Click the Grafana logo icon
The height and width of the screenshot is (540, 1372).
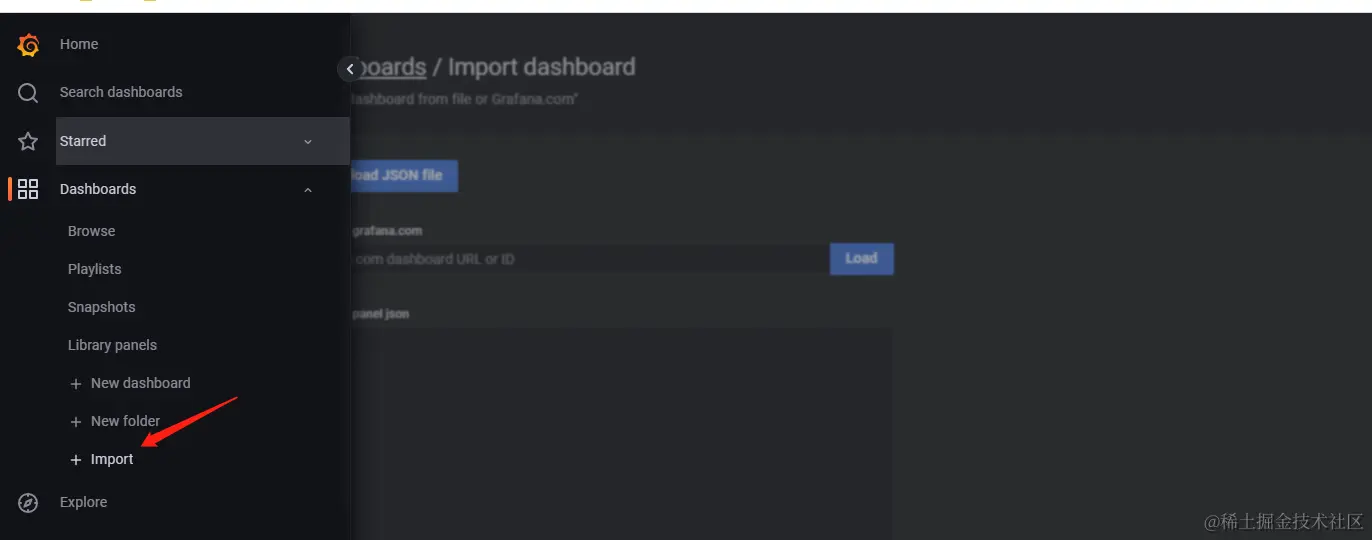point(28,45)
